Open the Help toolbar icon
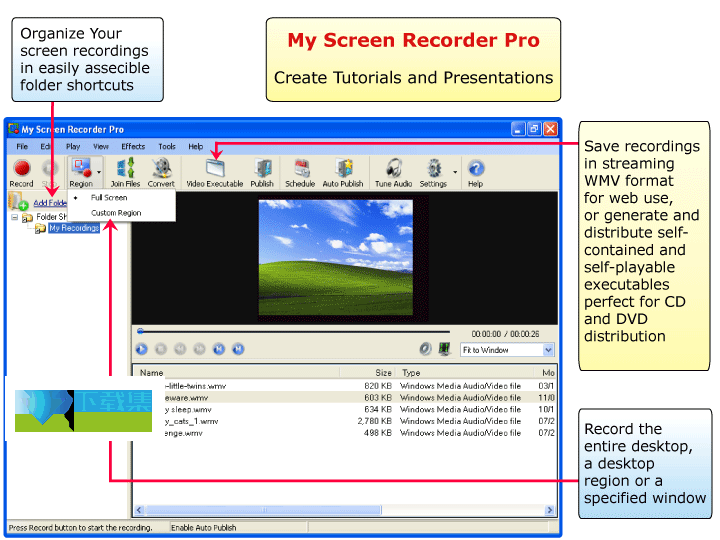The width and height of the screenshot is (720, 540). (x=476, y=173)
